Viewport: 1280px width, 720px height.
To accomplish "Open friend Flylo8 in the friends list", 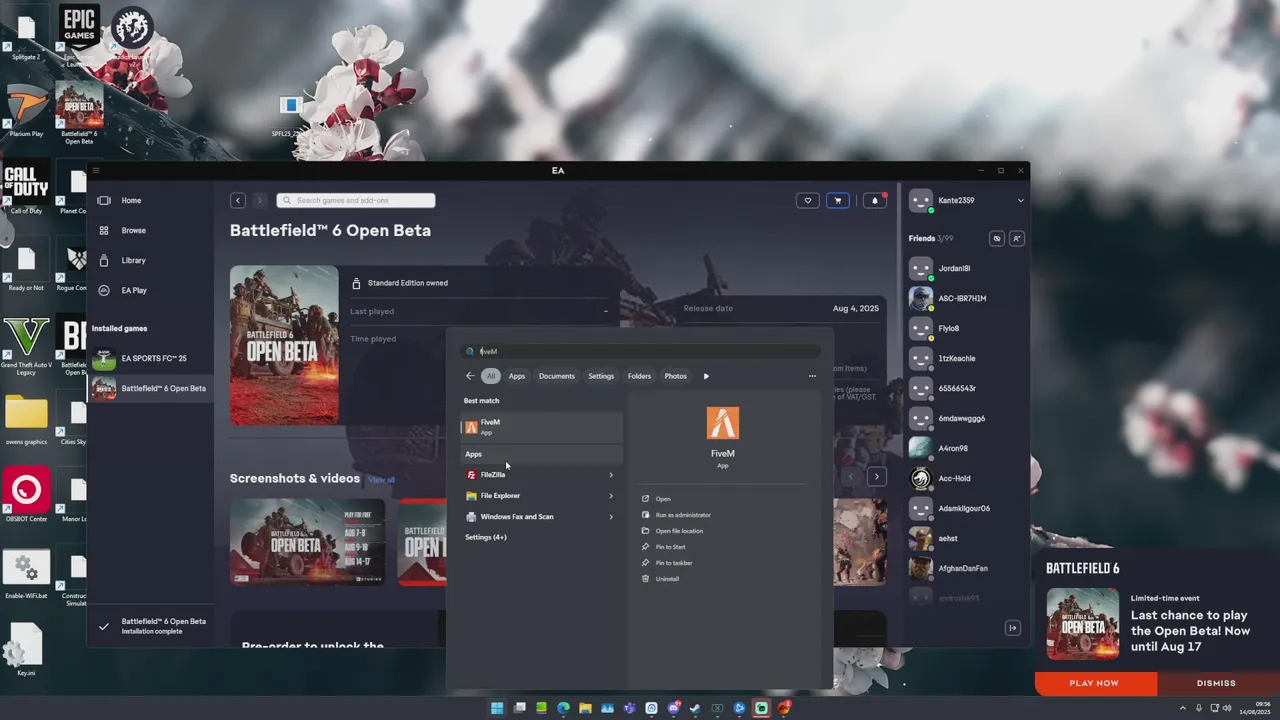I will tap(965, 328).
